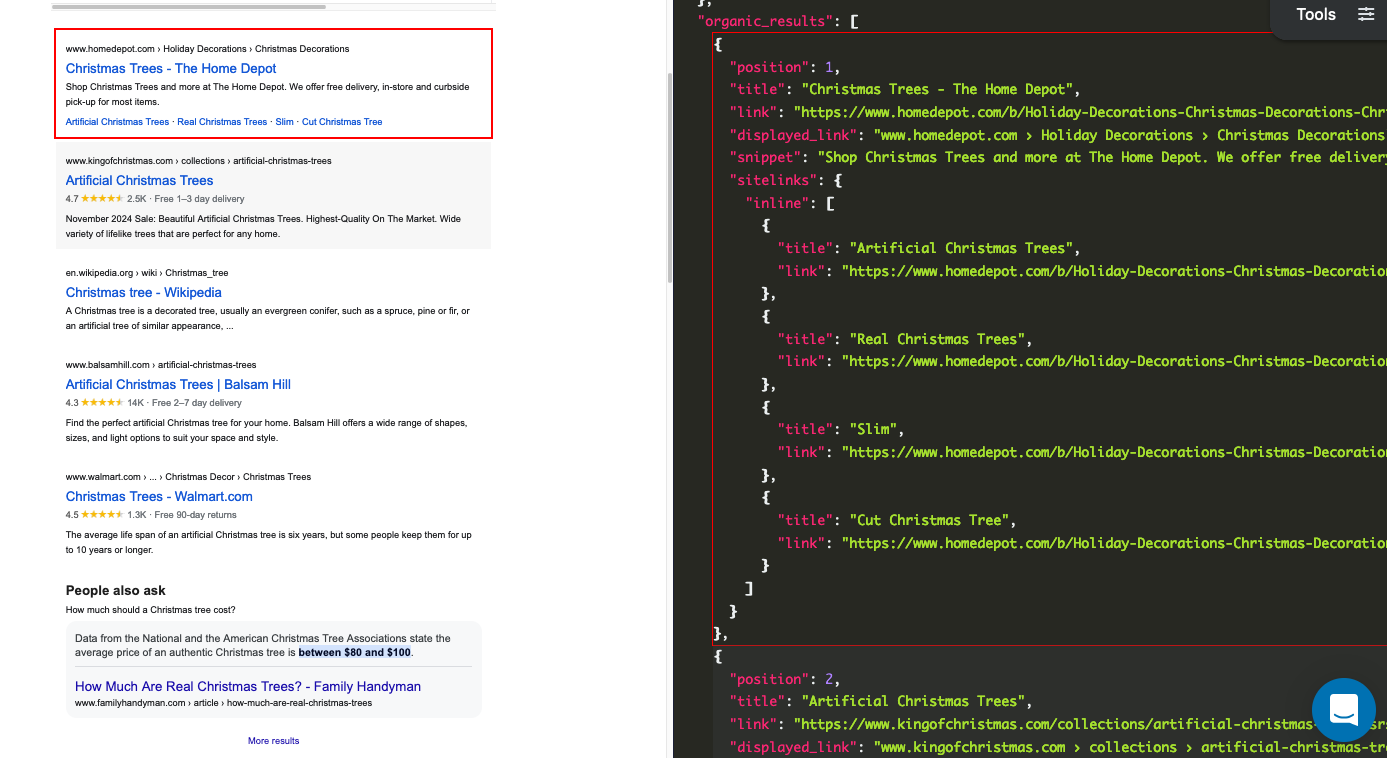Viewport: 1387px width, 758px height.
Task: Open the Cut Christmas Tree sitelink
Action: pos(342,122)
